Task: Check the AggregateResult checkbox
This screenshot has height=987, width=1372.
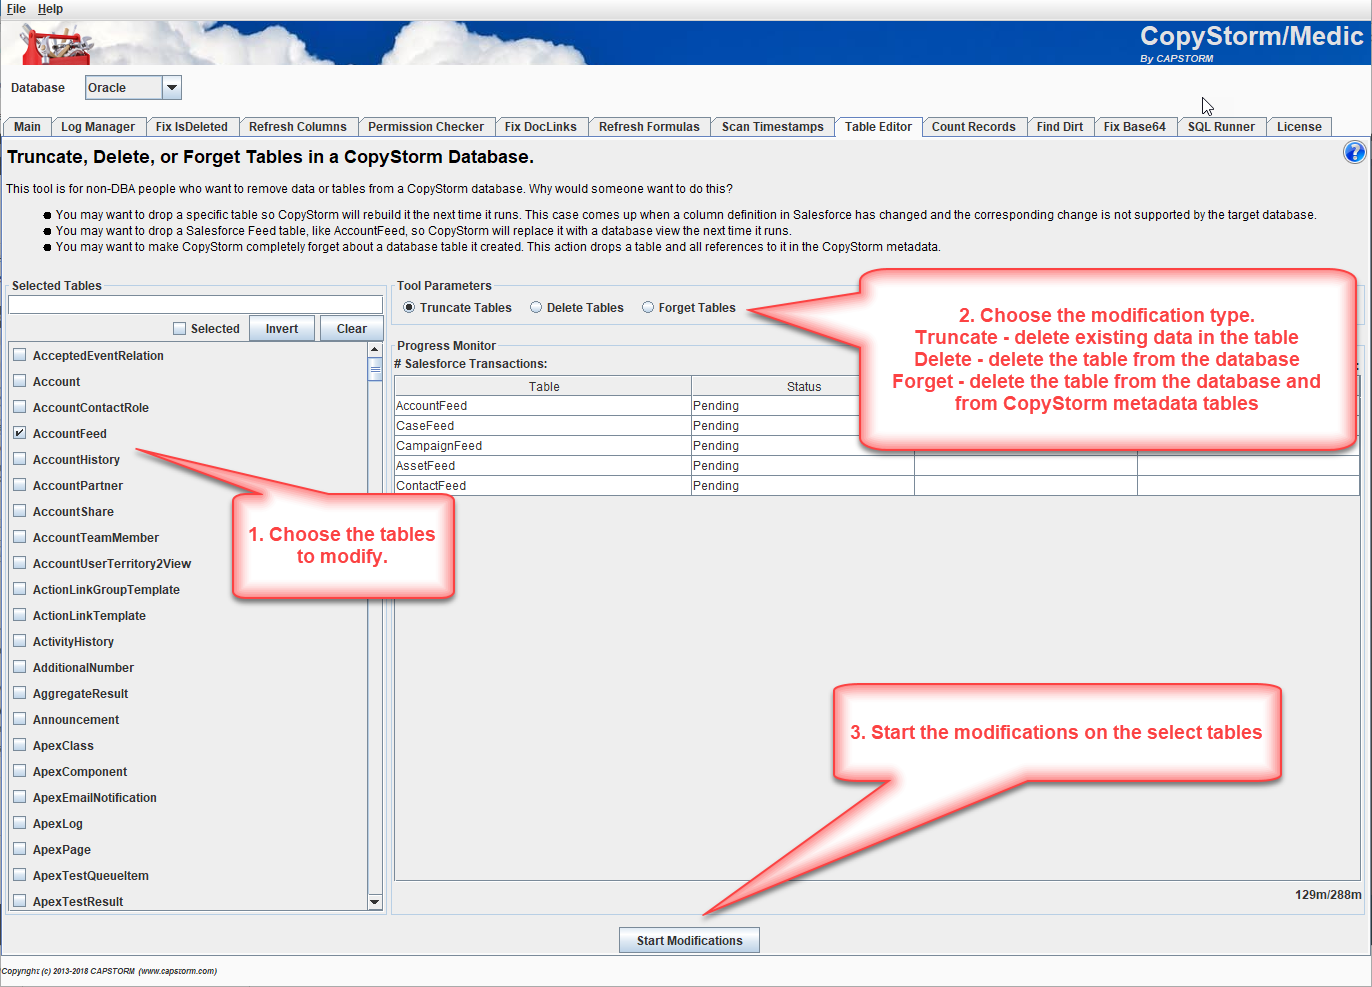Action: 19,692
